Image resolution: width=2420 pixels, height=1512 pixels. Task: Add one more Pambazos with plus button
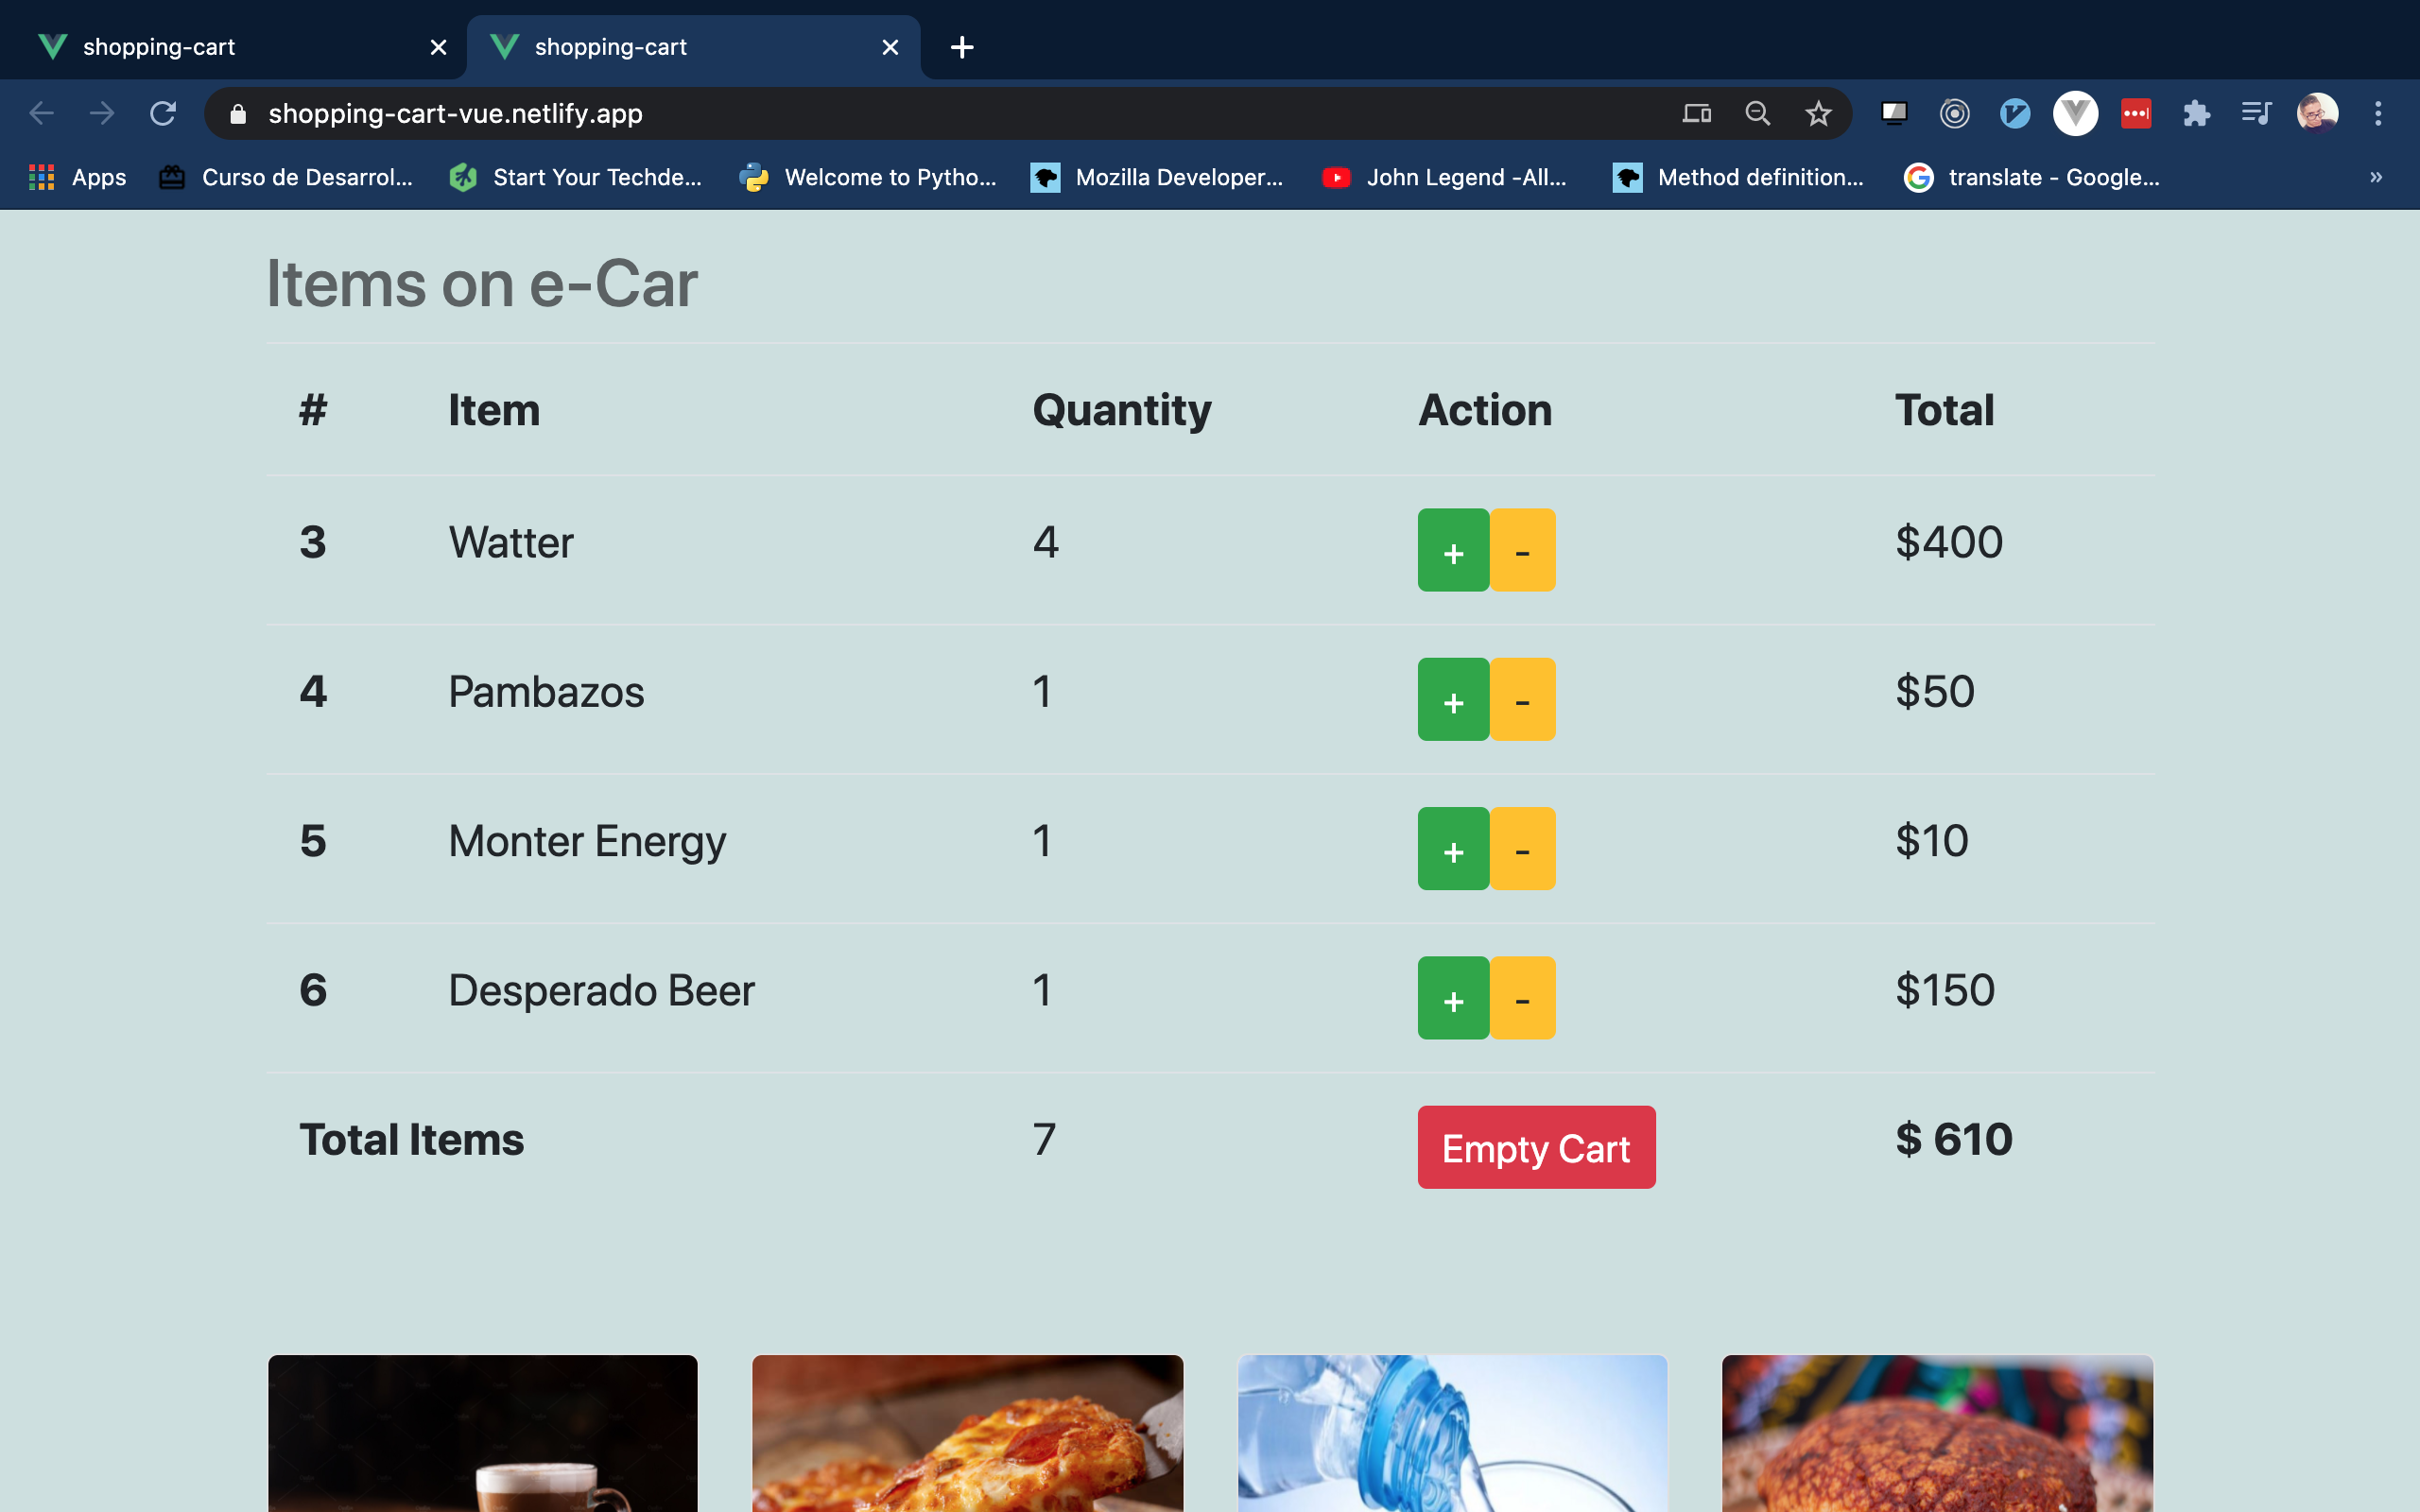pos(1454,699)
